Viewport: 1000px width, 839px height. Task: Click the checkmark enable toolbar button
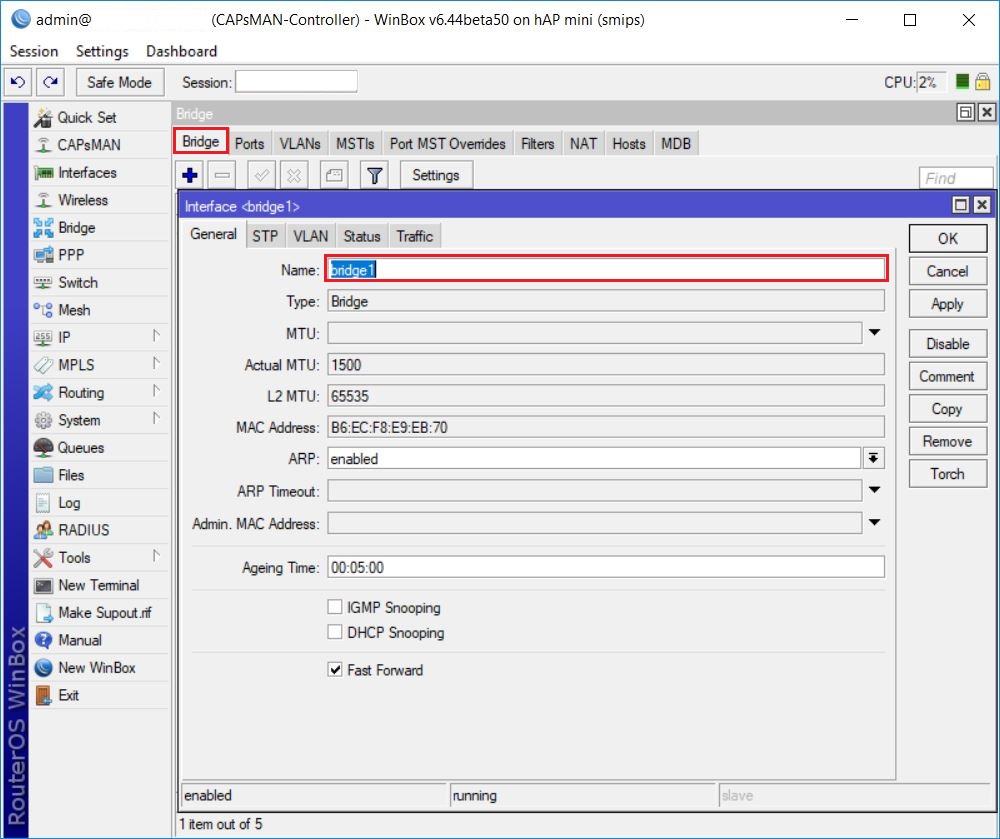tap(261, 175)
